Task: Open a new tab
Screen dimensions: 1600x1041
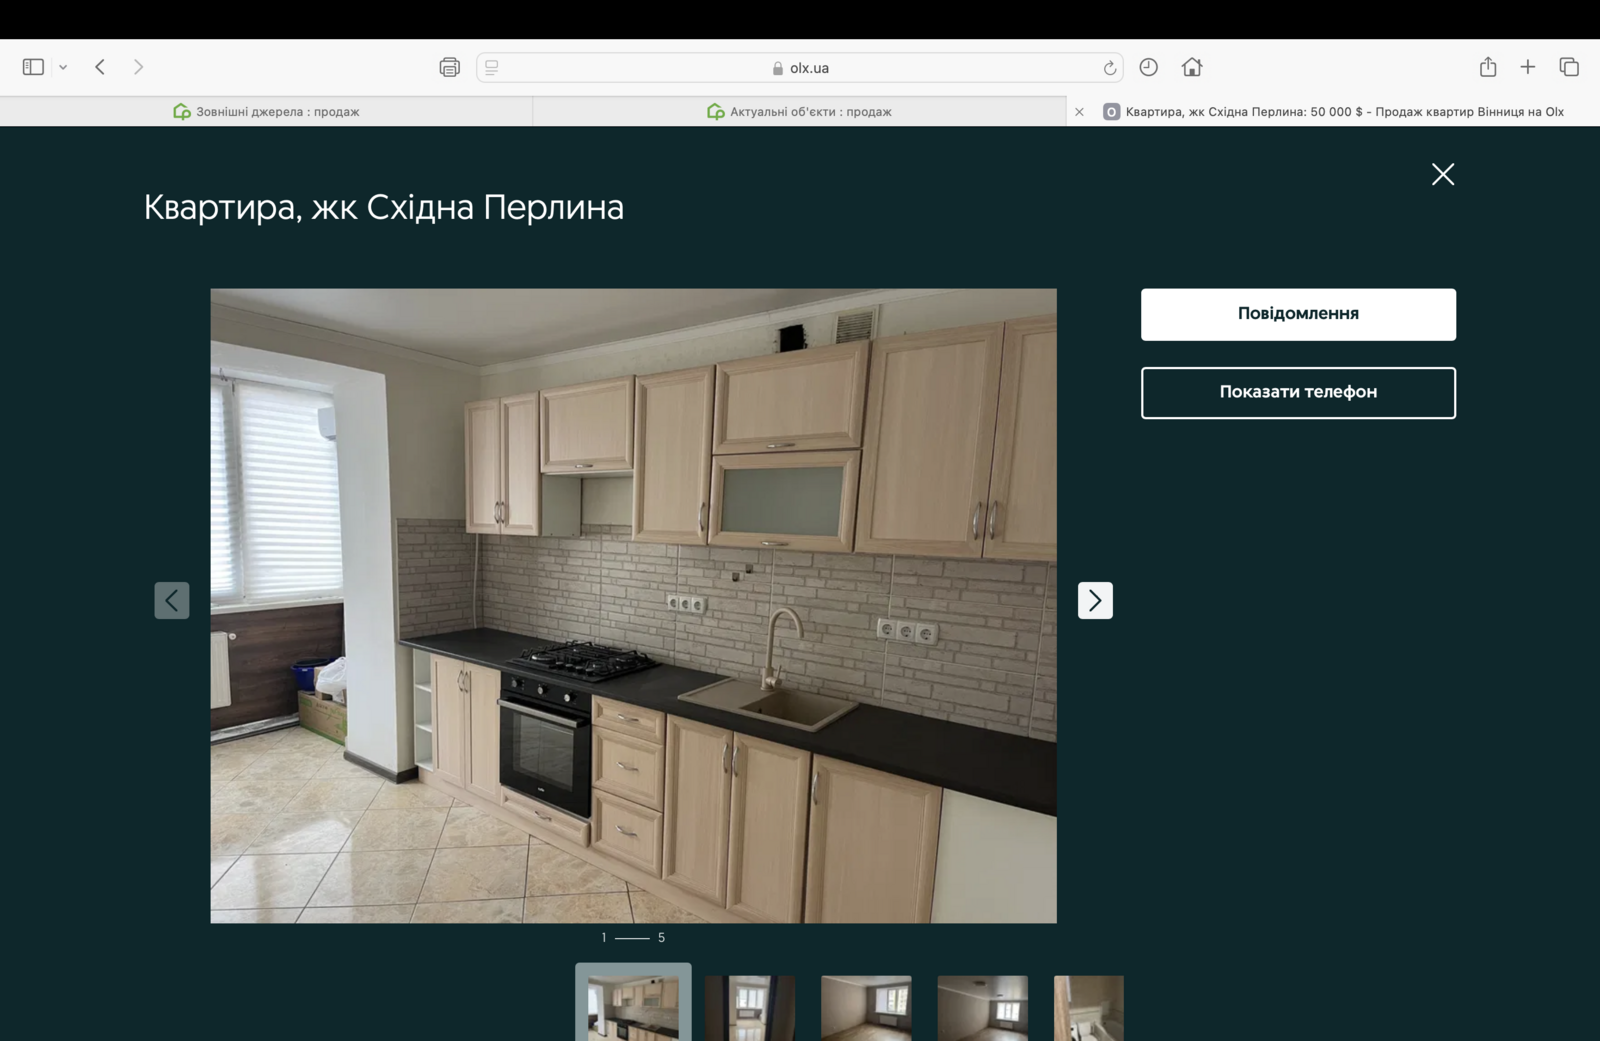Action: [x=1527, y=67]
